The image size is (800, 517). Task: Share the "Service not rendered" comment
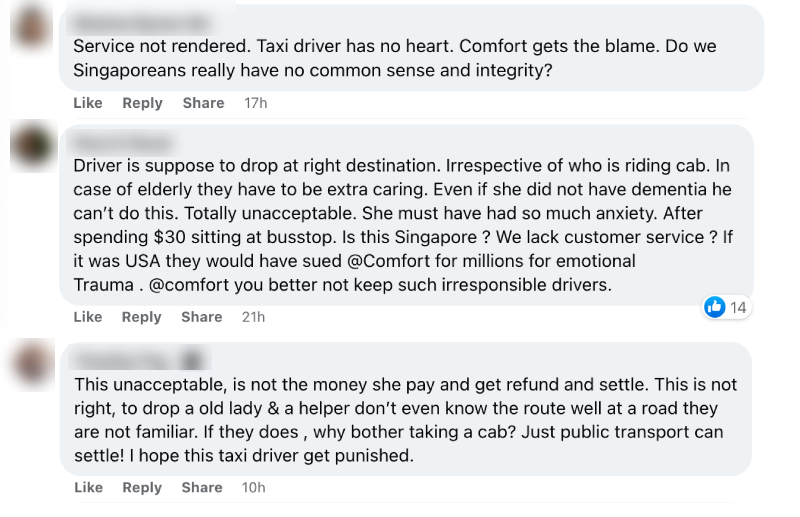[x=203, y=103]
